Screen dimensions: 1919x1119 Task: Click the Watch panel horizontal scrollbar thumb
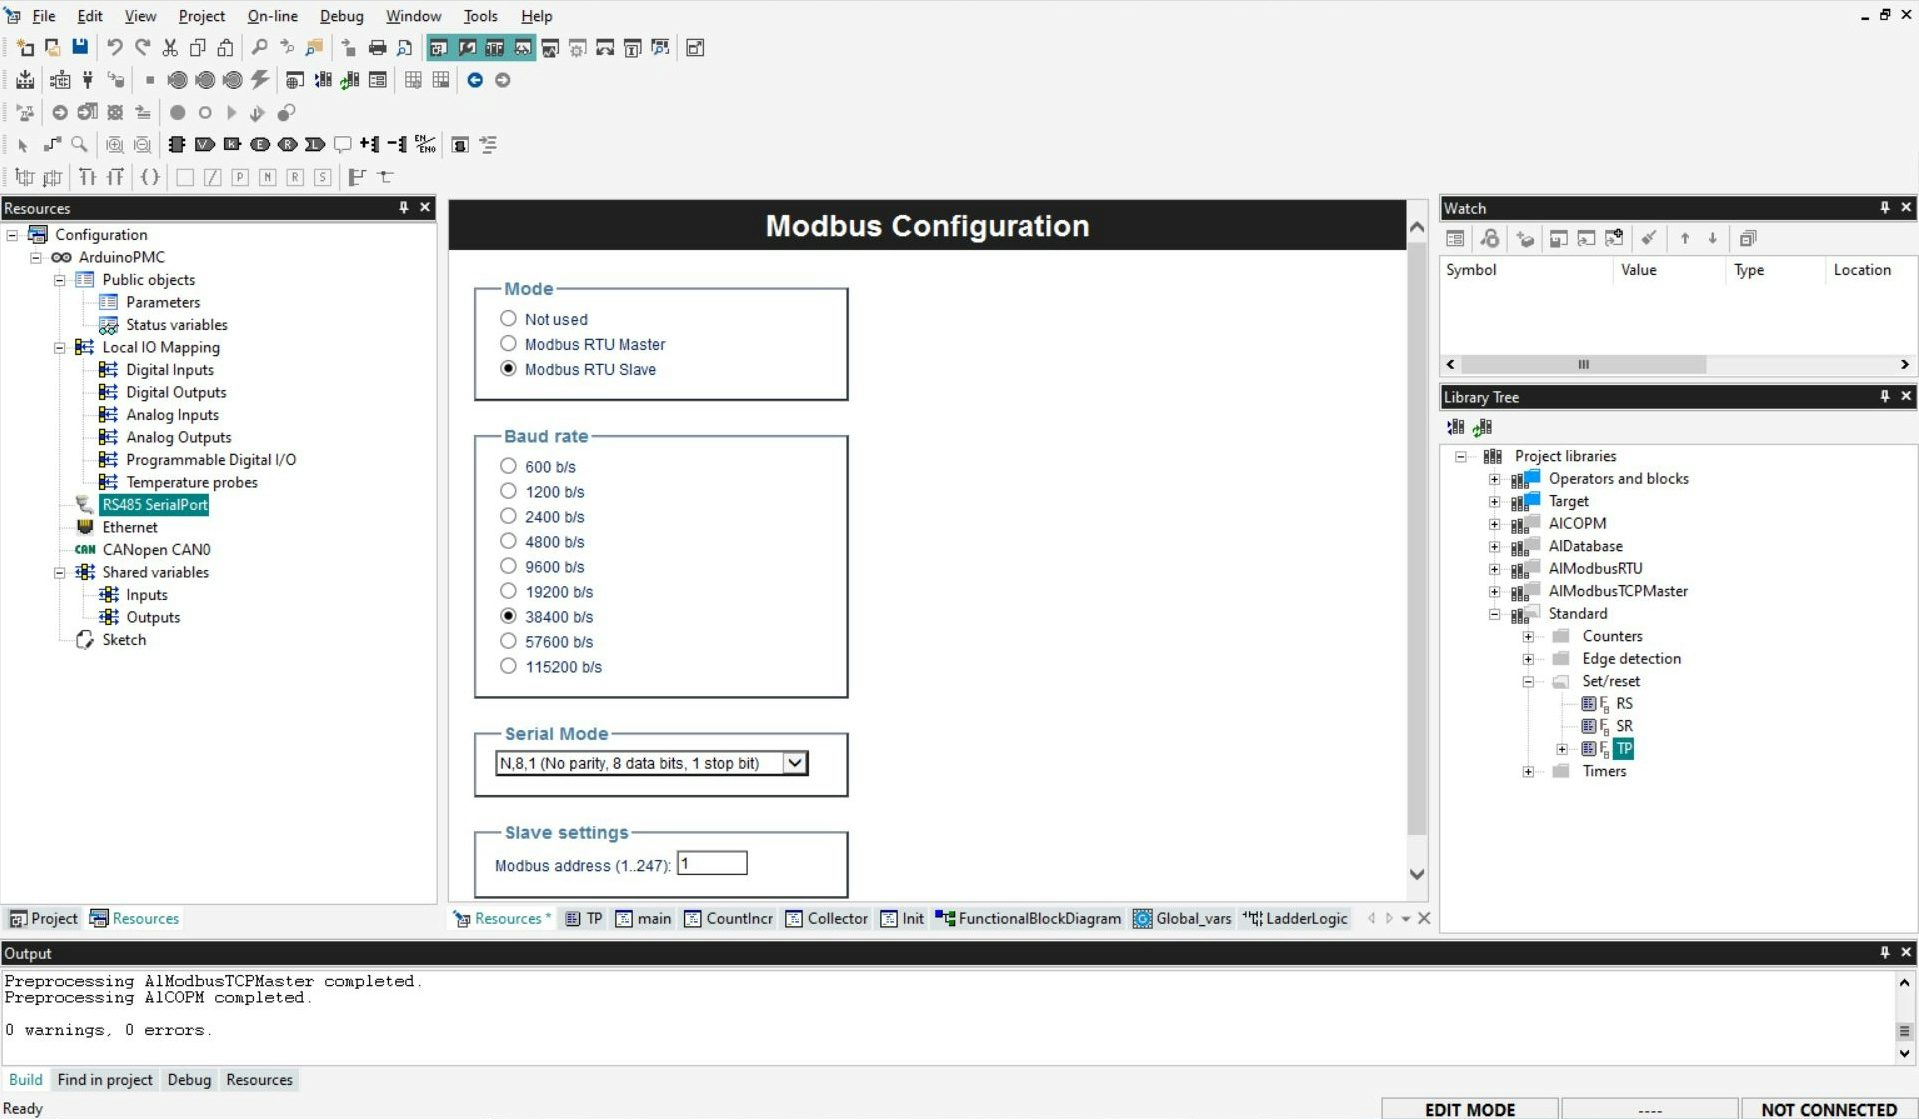[1583, 364]
